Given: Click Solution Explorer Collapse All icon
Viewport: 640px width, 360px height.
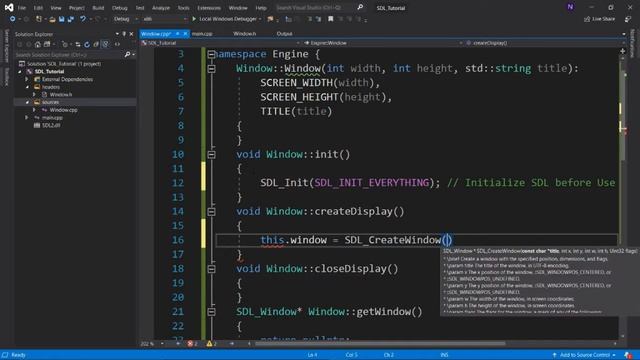Looking at the screenshot, I should [96, 44].
